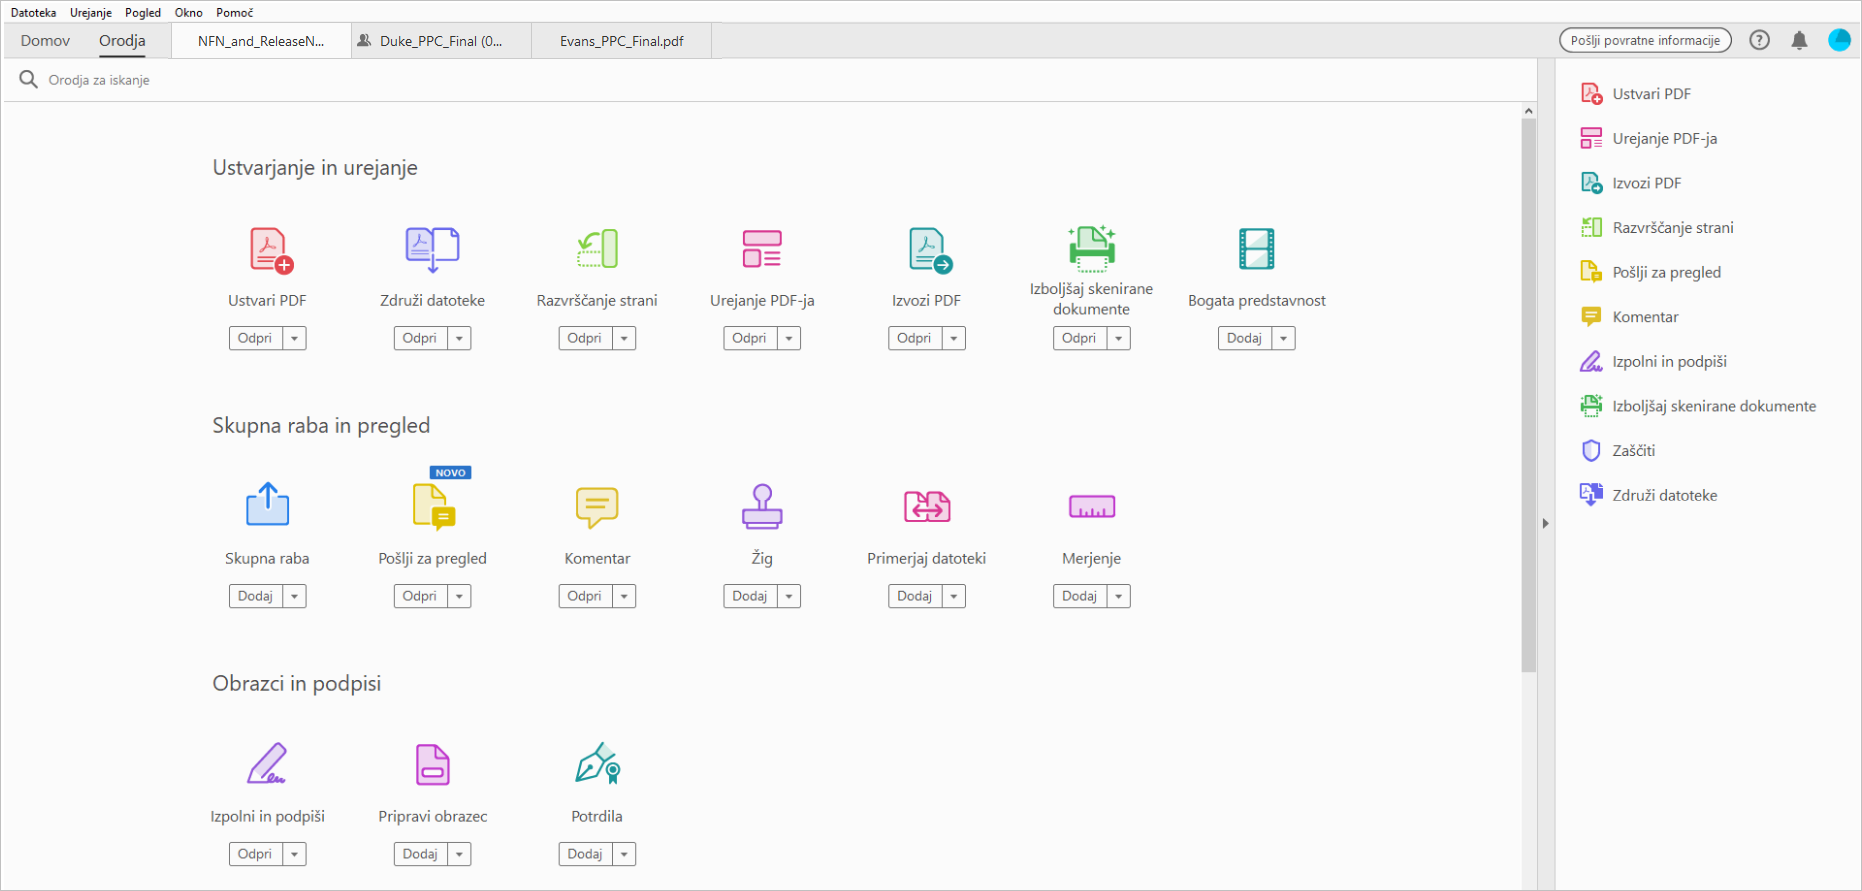Open the Pogled menu

pyautogui.click(x=143, y=12)
